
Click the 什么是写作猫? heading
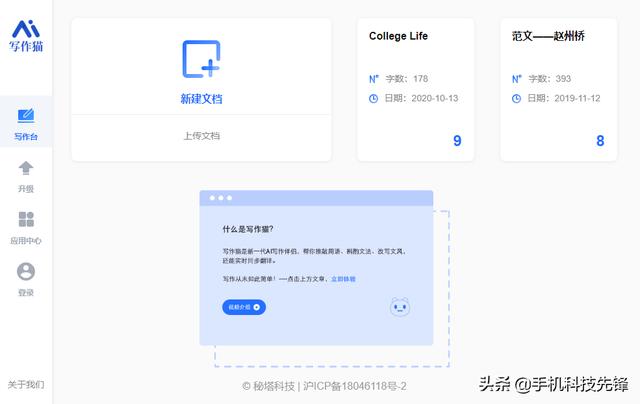tap(248, 229)
